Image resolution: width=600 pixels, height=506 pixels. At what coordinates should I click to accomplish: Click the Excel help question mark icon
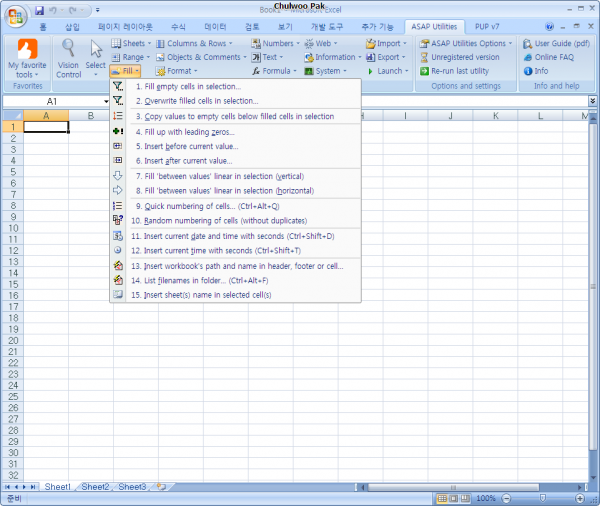click(549, 26)
